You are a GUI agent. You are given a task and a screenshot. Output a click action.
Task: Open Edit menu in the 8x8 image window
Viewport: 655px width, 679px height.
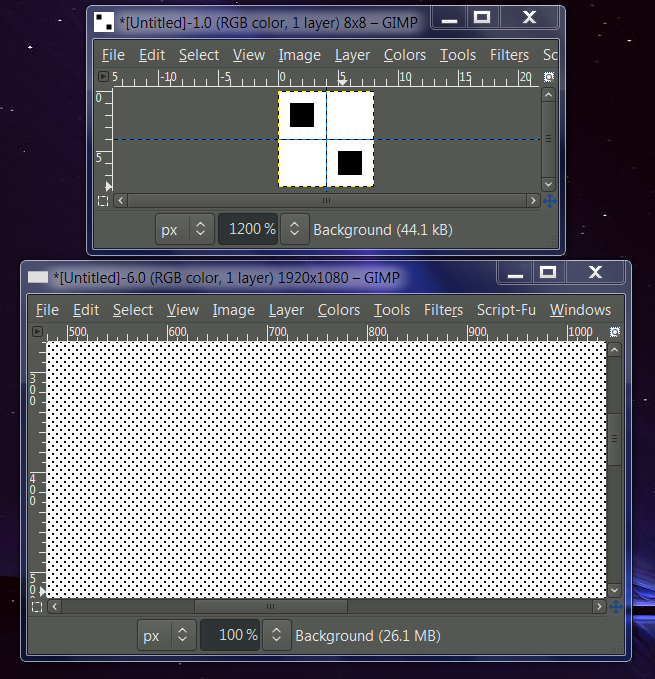coord(152,55)
